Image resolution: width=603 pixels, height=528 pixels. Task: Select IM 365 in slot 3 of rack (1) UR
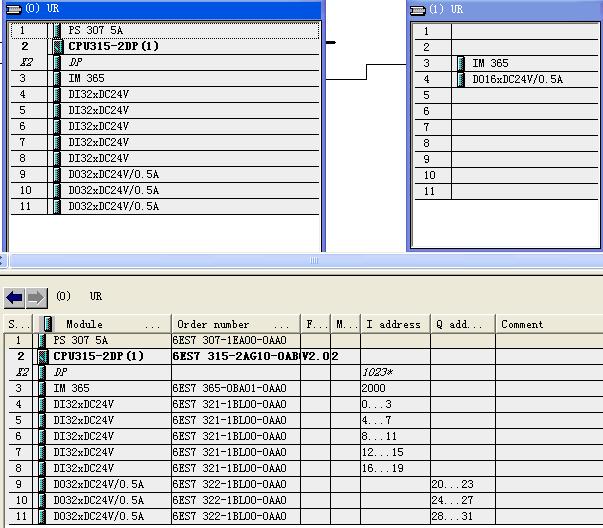tap(506, 63)
